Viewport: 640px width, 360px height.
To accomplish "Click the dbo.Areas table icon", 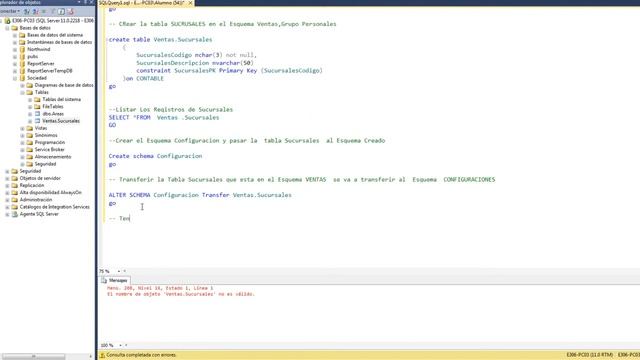I will coord(37,114).
